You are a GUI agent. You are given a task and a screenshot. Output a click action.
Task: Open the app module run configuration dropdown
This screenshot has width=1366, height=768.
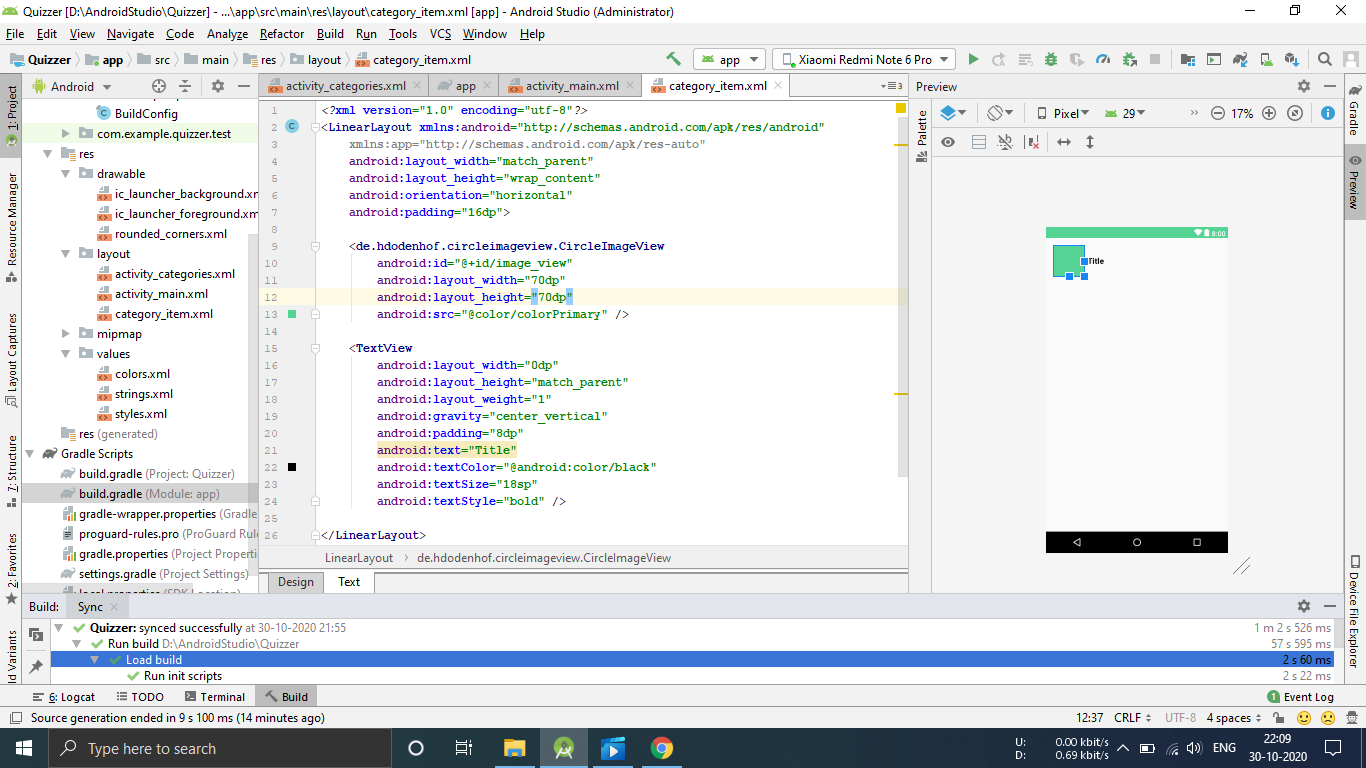click(729, 59)
